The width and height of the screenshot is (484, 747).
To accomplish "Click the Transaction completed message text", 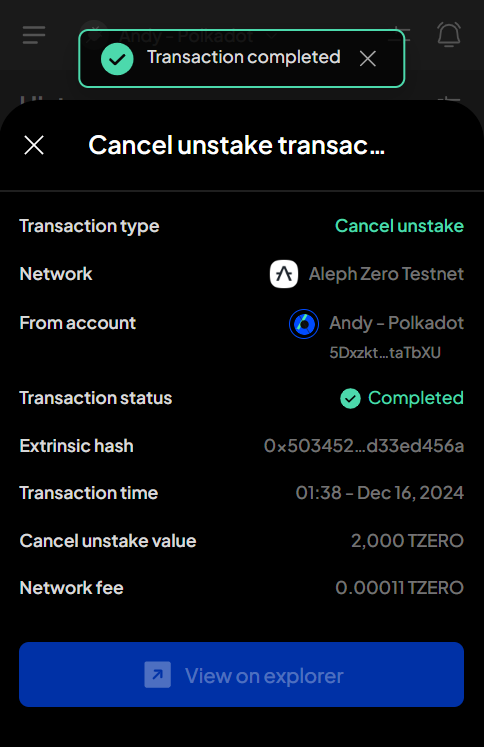I will [244, 57].
